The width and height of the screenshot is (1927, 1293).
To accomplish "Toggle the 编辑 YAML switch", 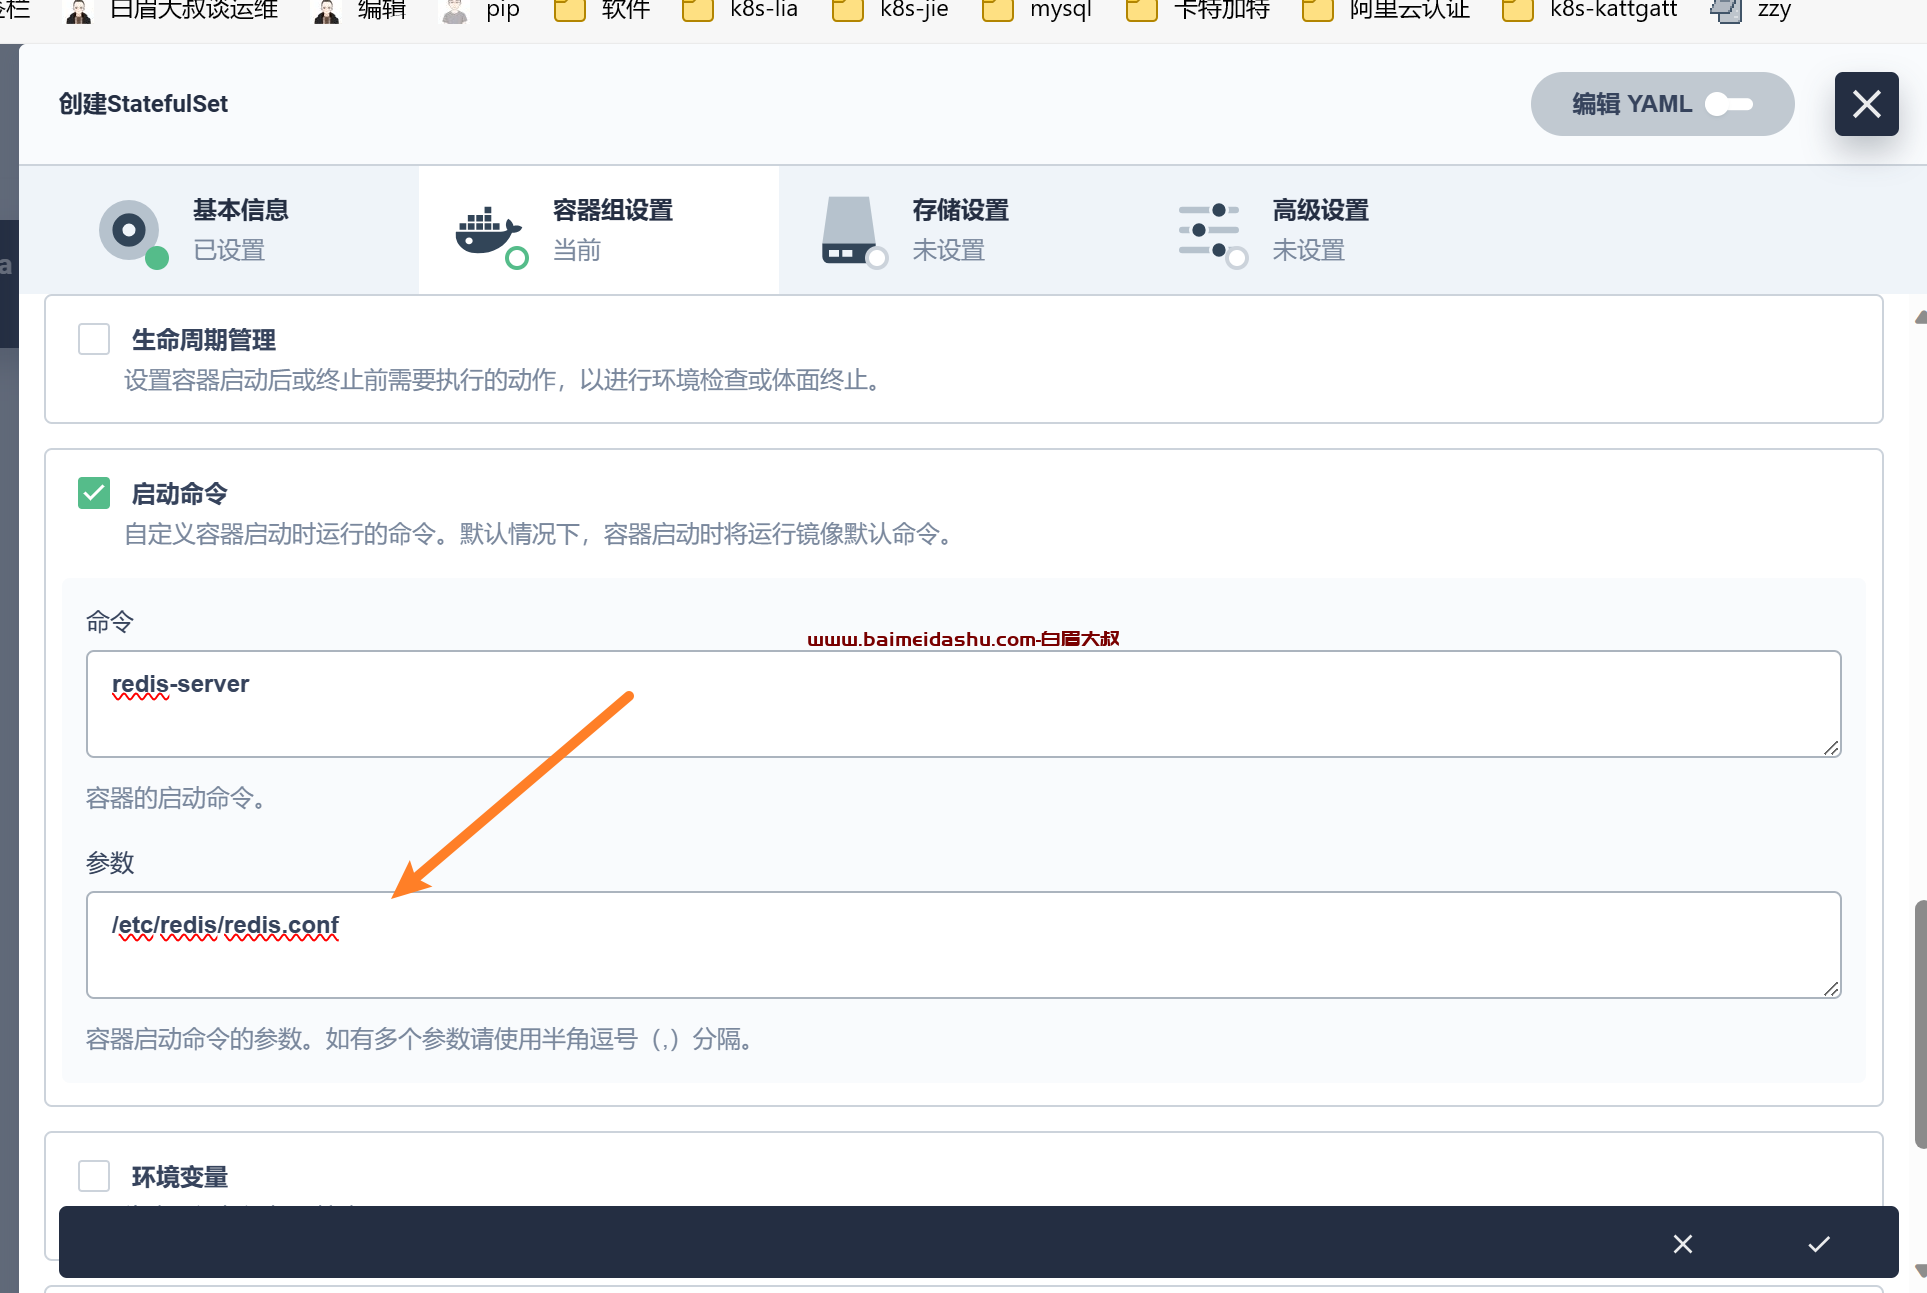I will point(1729,104).
